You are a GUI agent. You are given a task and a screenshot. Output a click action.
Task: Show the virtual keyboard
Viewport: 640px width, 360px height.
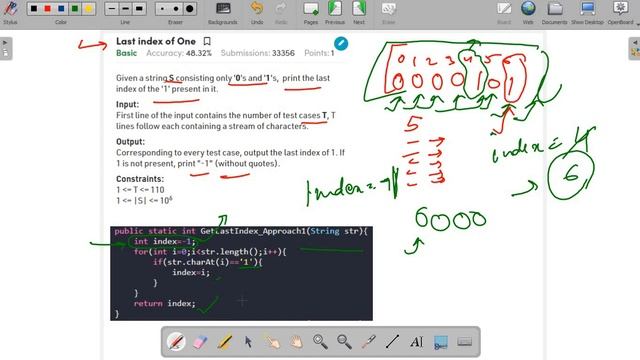point(464,342)
